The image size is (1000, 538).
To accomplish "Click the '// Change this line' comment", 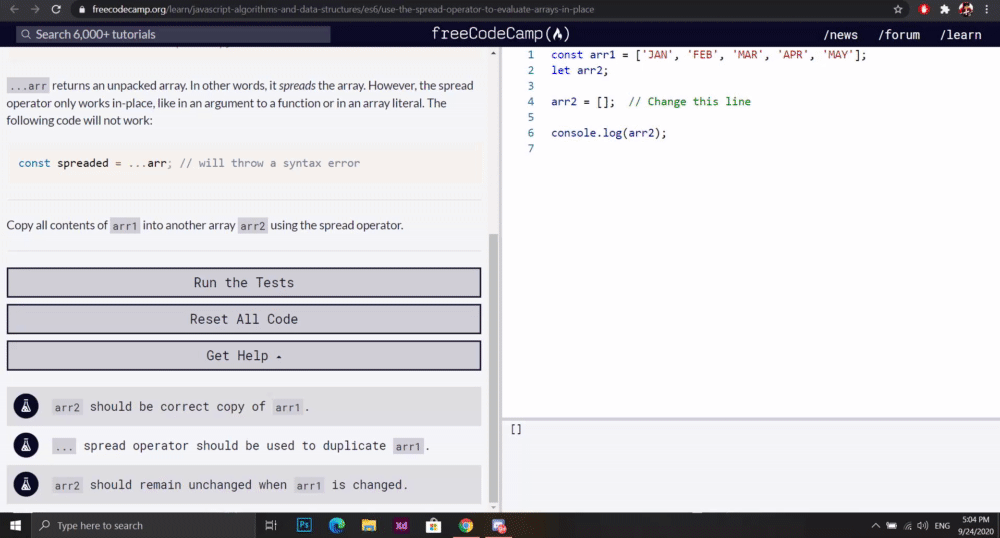I will pos(689,101).
